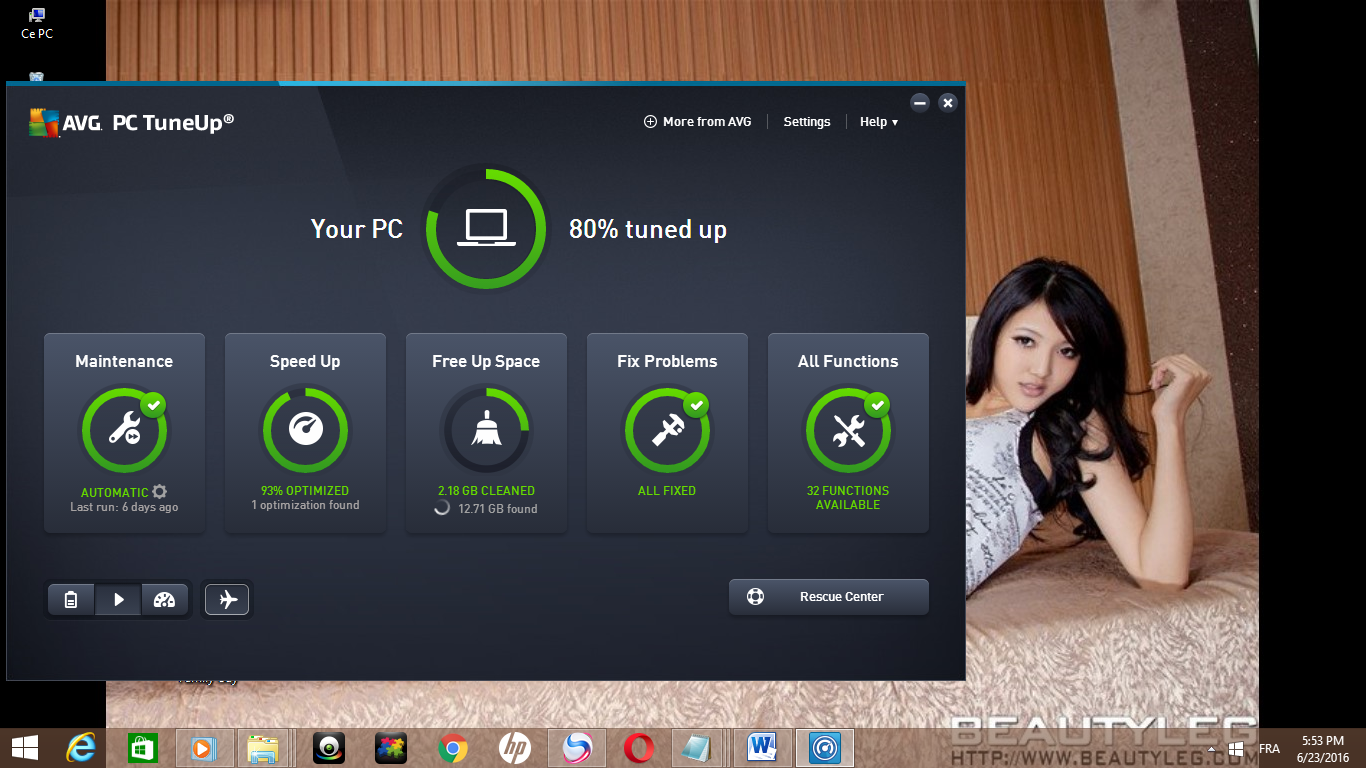Open the HP app in taskbar
The image size is (1366, 768).
click(515, 748)
